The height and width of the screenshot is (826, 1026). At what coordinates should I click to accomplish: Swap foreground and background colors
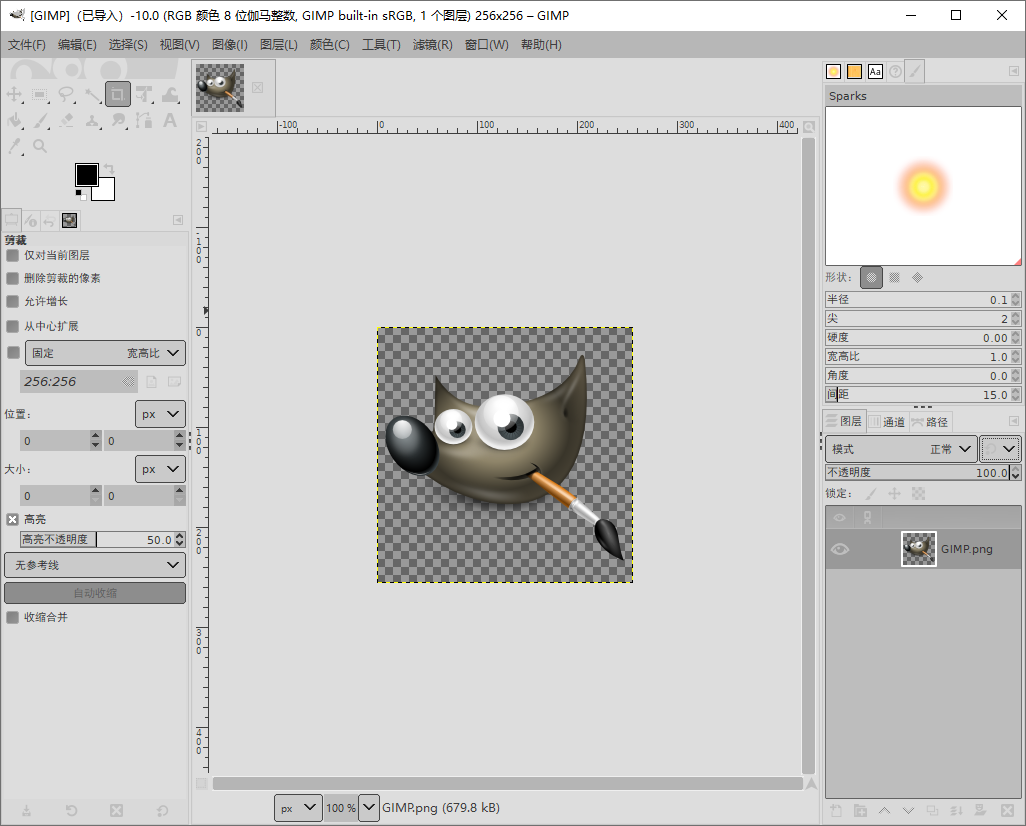pyautogui.click(x=108, y=169)
